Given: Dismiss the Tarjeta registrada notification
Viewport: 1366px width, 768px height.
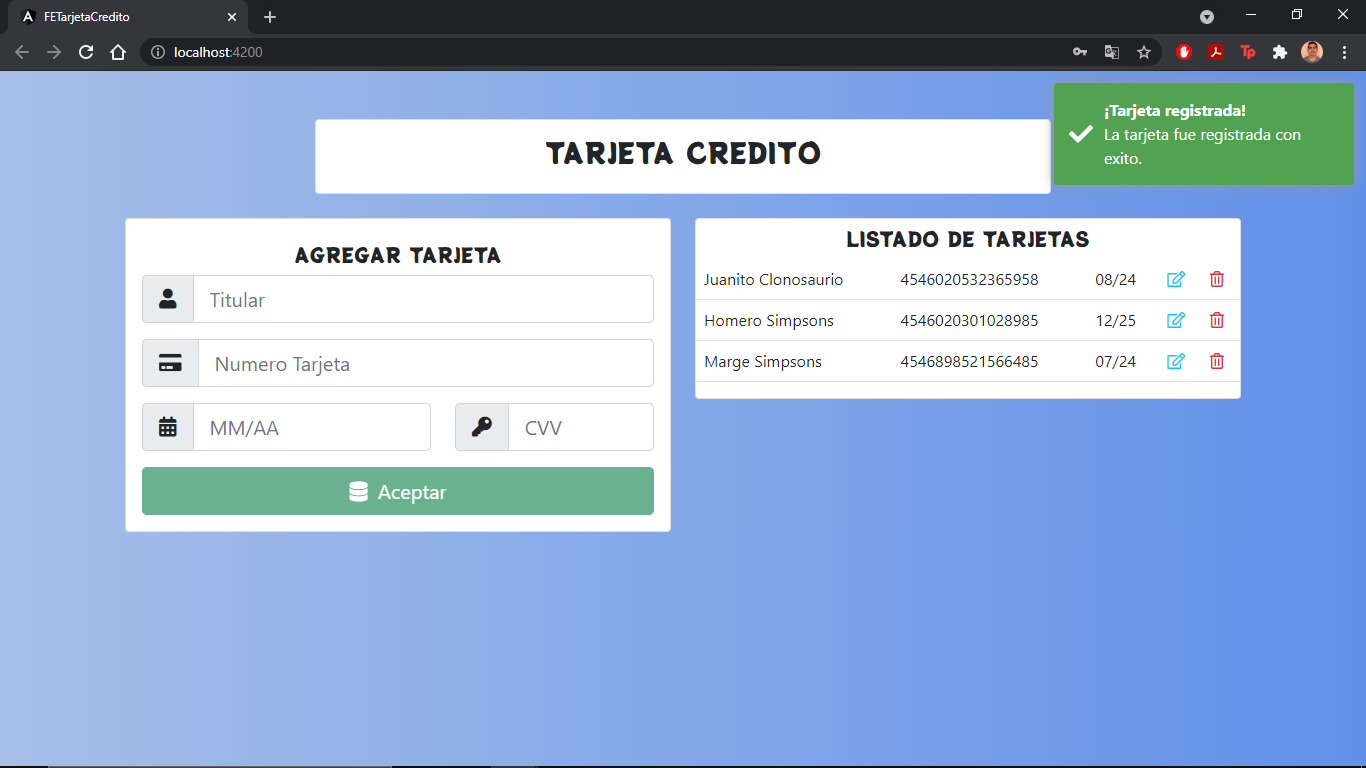Looking at the screenshot, I should pyautogui.click(x=1203, y=134).
